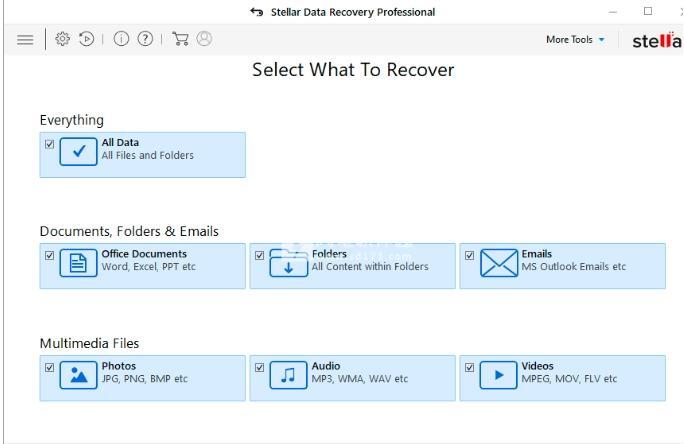Maximize the window
Image resolution: width=684 pixels, height=444 pixels.
648,11
